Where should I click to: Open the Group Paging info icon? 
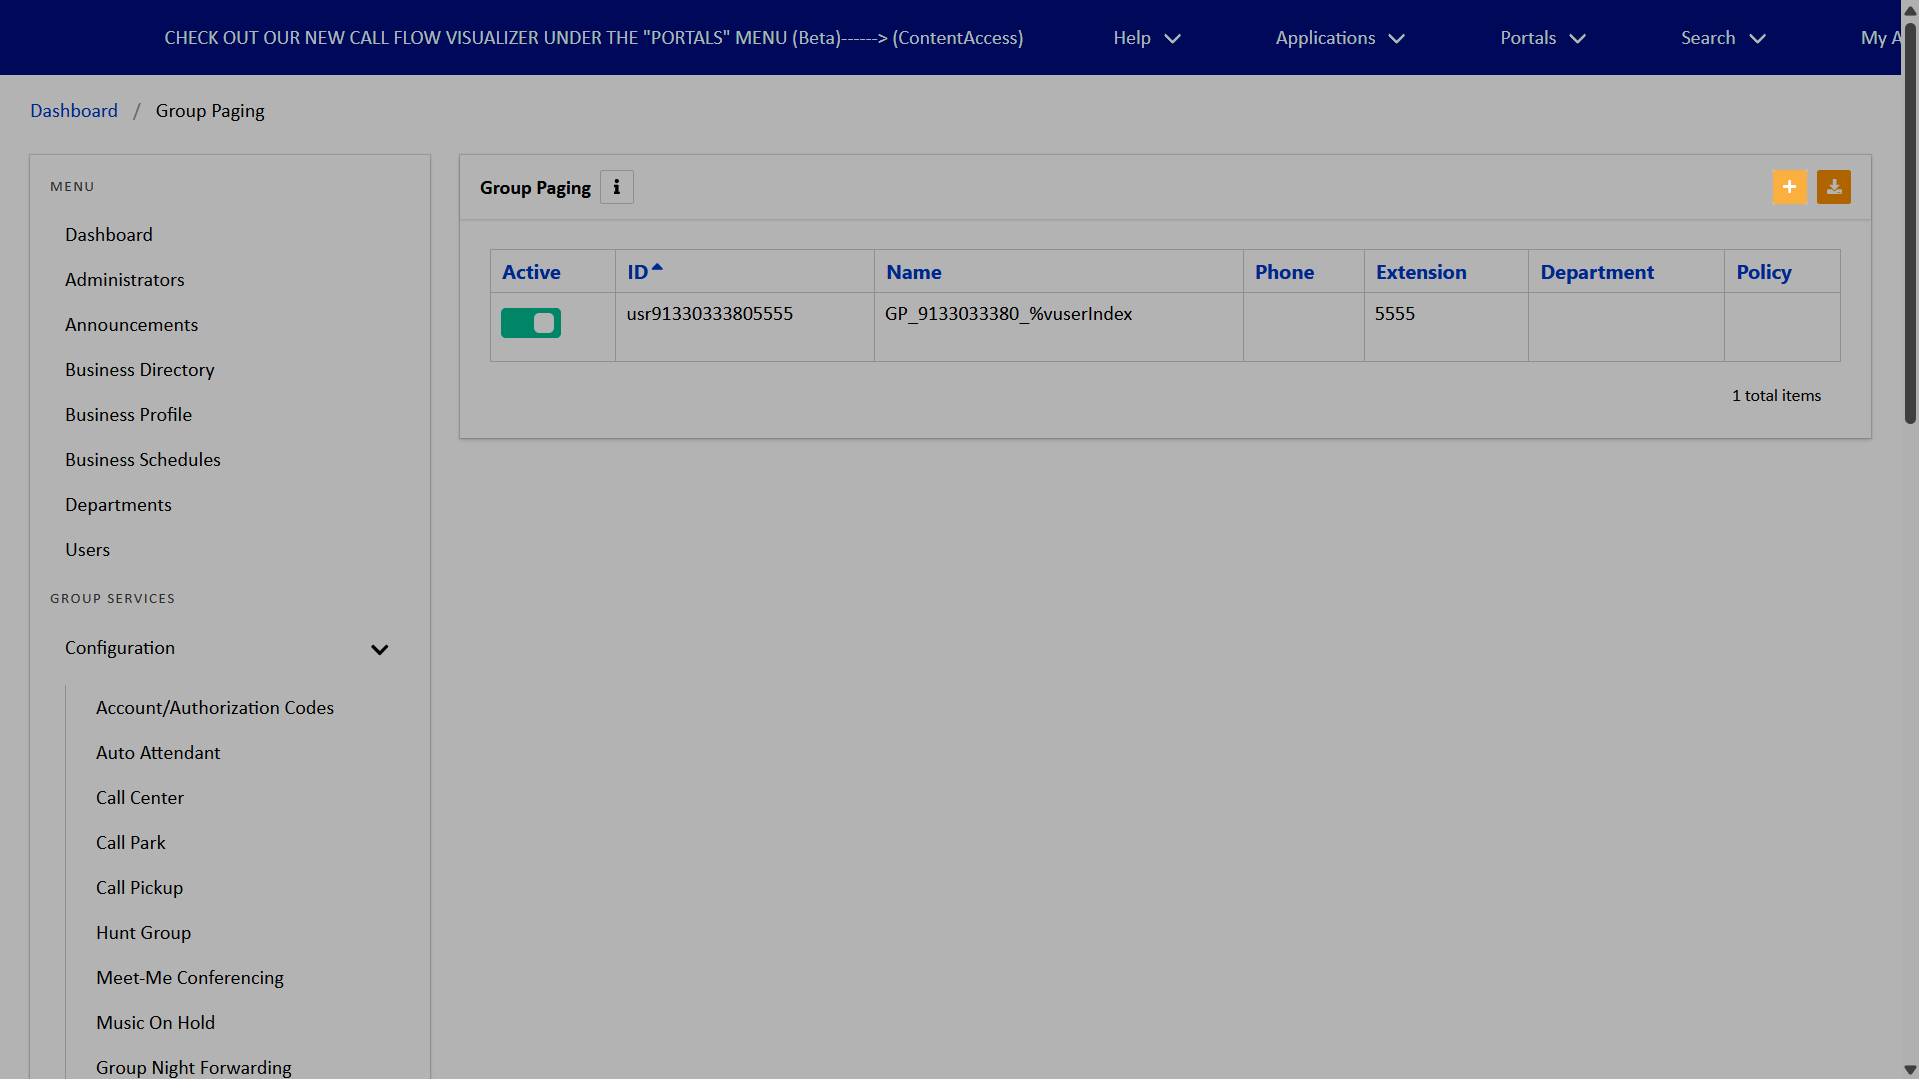point(616,187)
